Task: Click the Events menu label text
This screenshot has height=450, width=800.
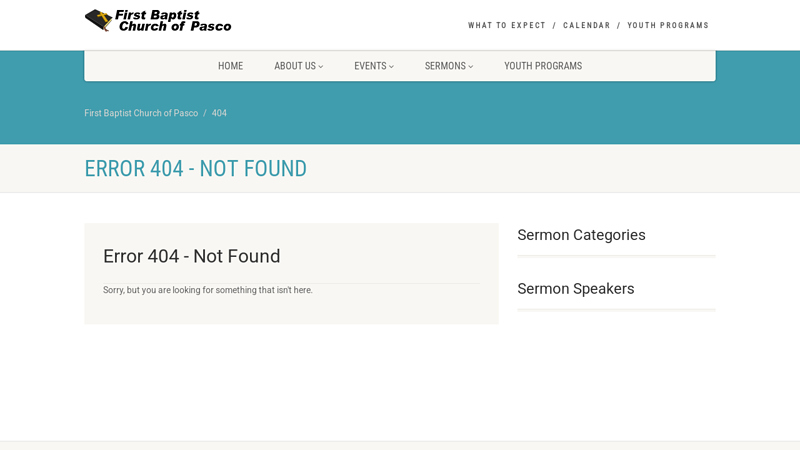Action: 369,66
